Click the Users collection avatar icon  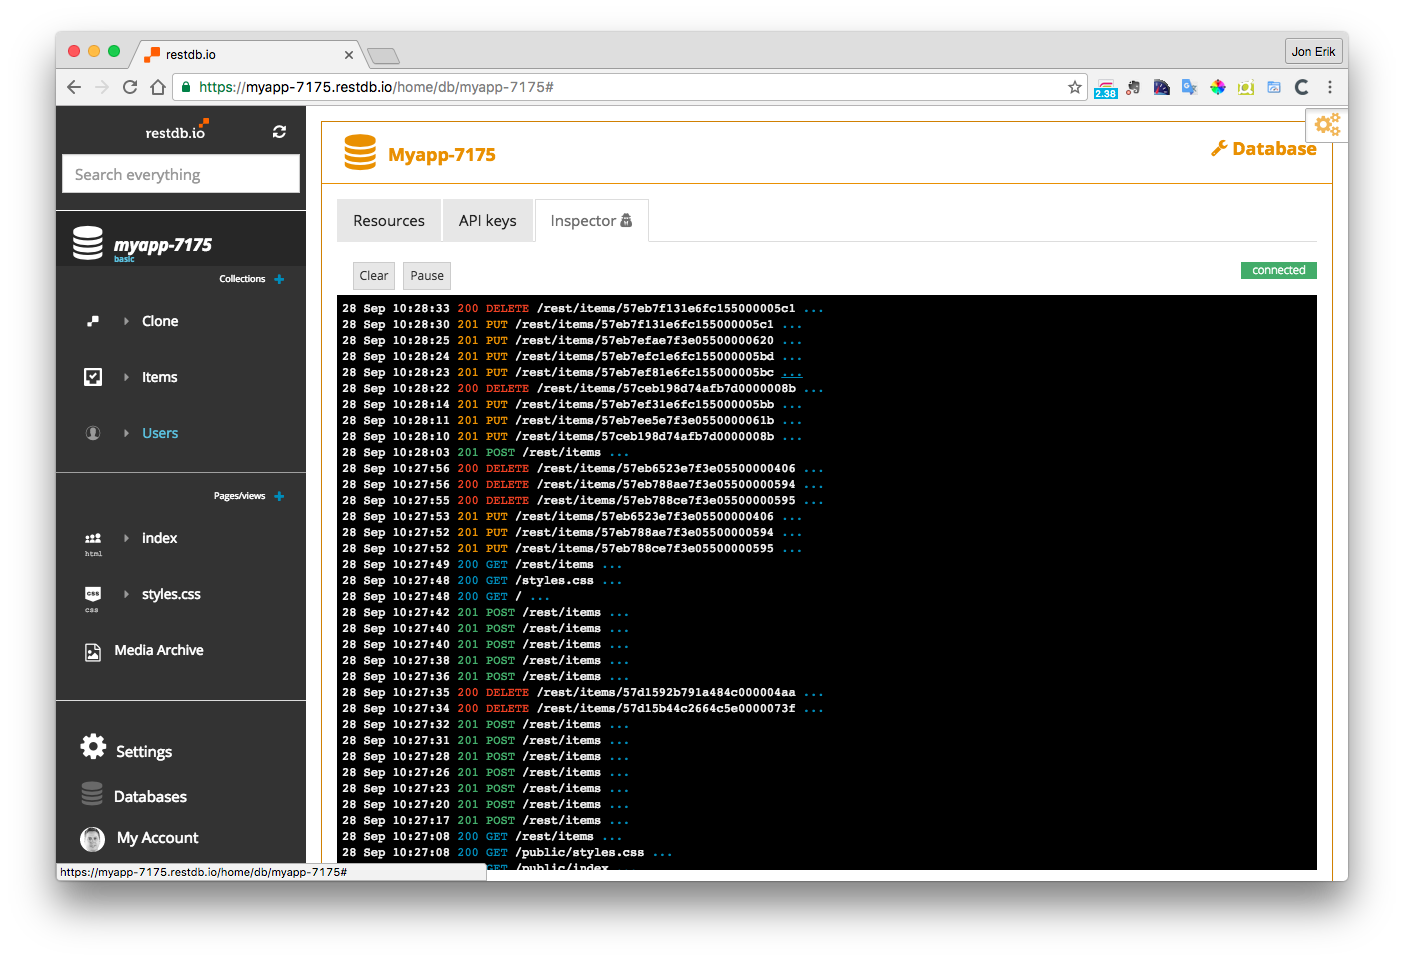click(93, 433)
